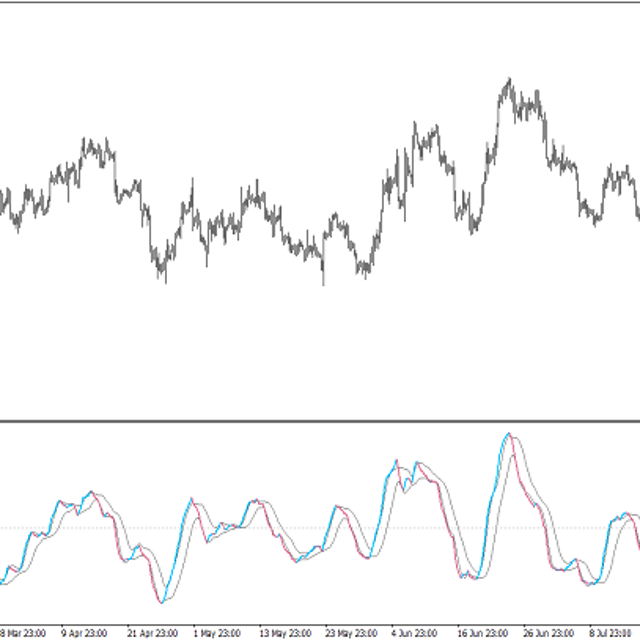Click the 21 Apr 23:00 date label
This screenshot has width=640, height=640.
coord(153,632)
